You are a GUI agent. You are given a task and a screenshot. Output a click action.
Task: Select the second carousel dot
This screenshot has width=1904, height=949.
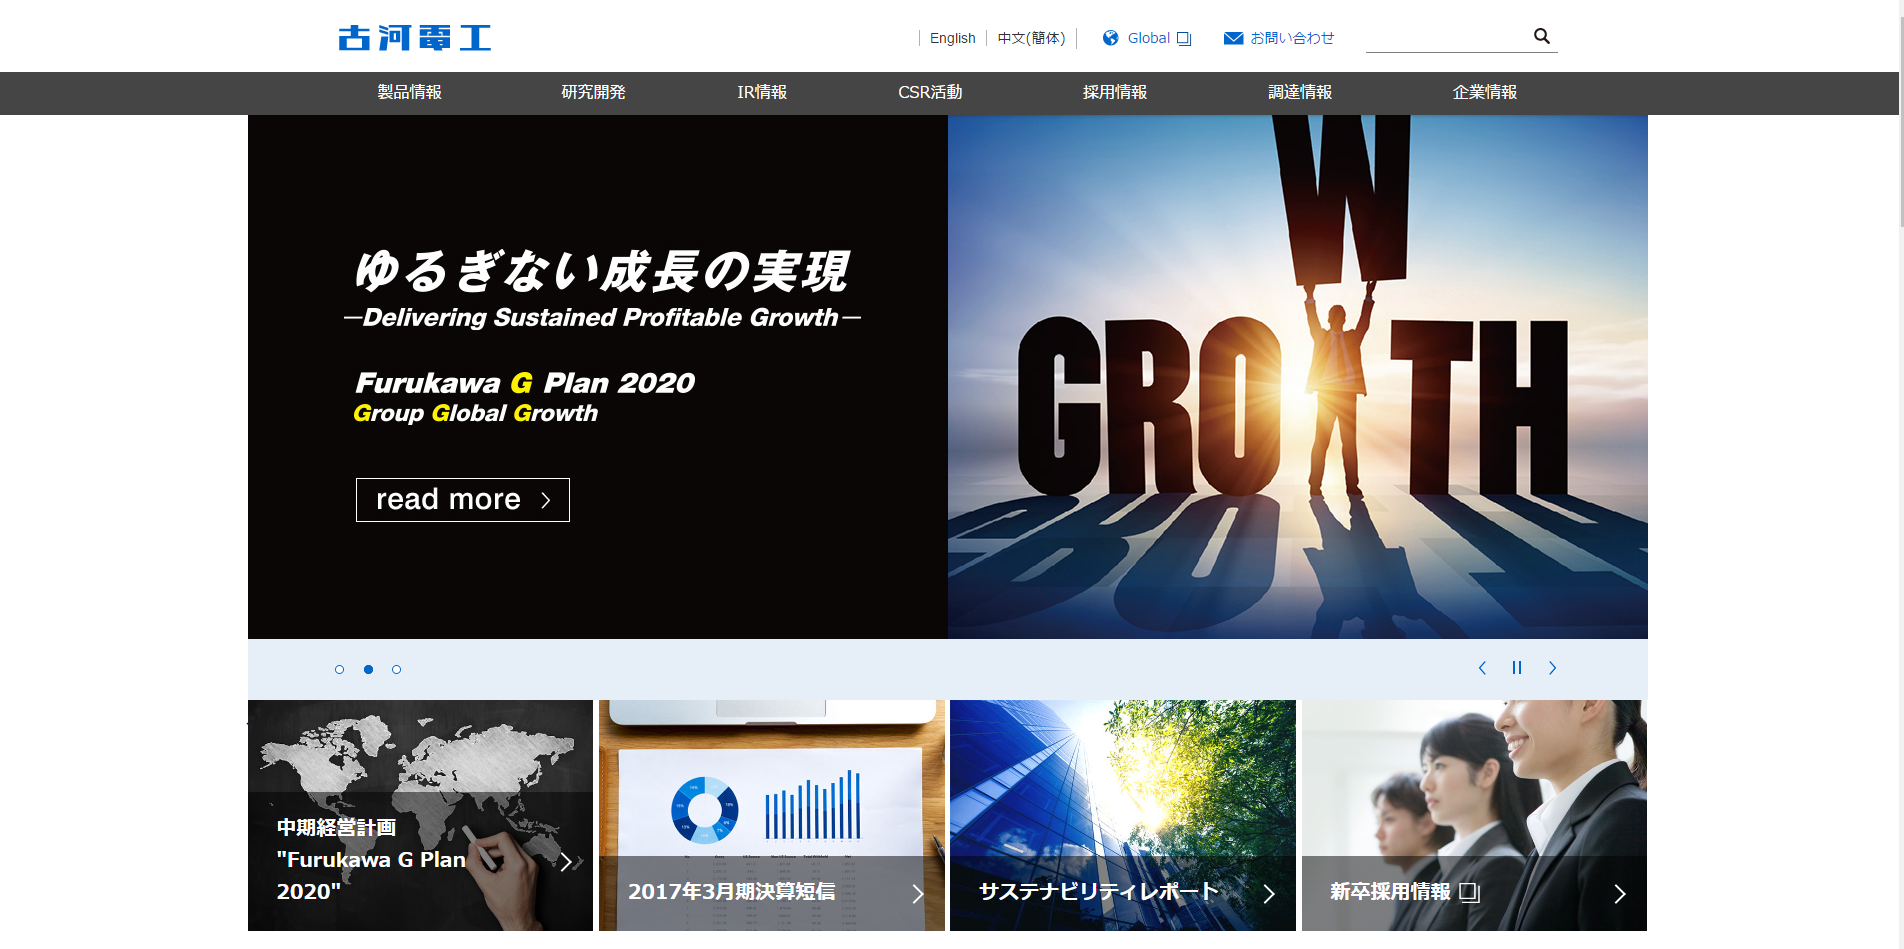368,669
